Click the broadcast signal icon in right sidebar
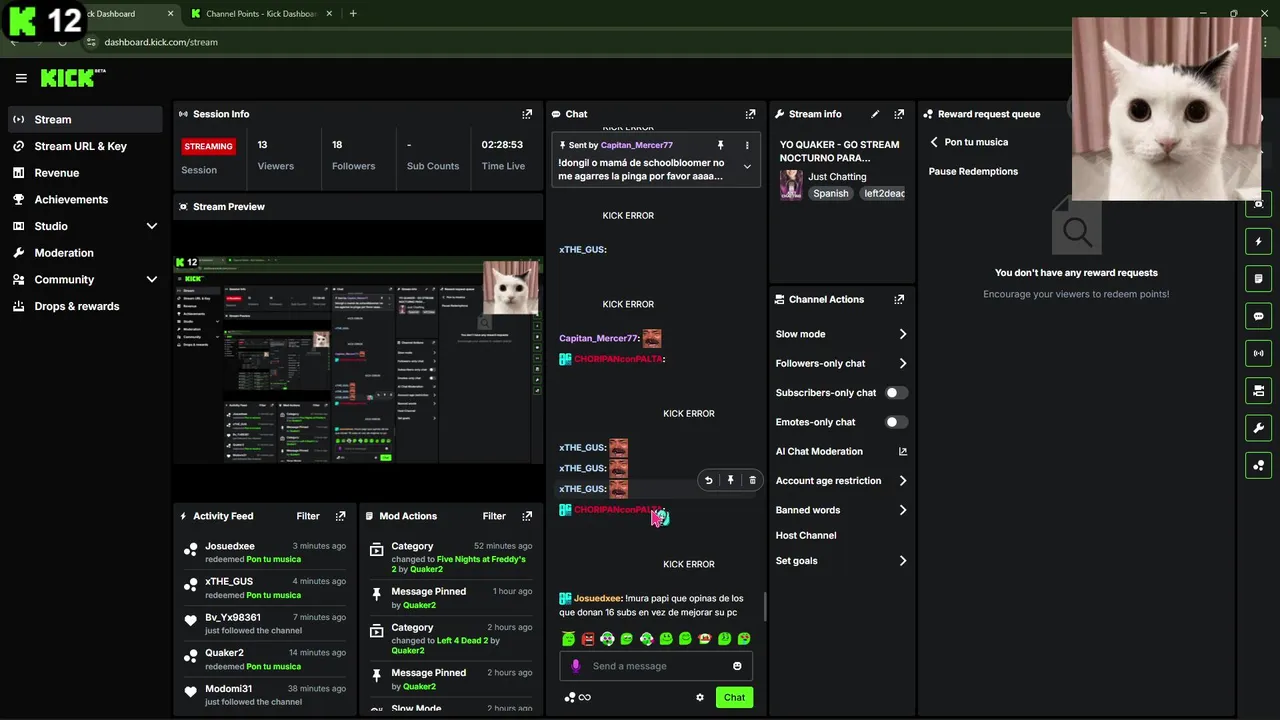 [1259, 353]
